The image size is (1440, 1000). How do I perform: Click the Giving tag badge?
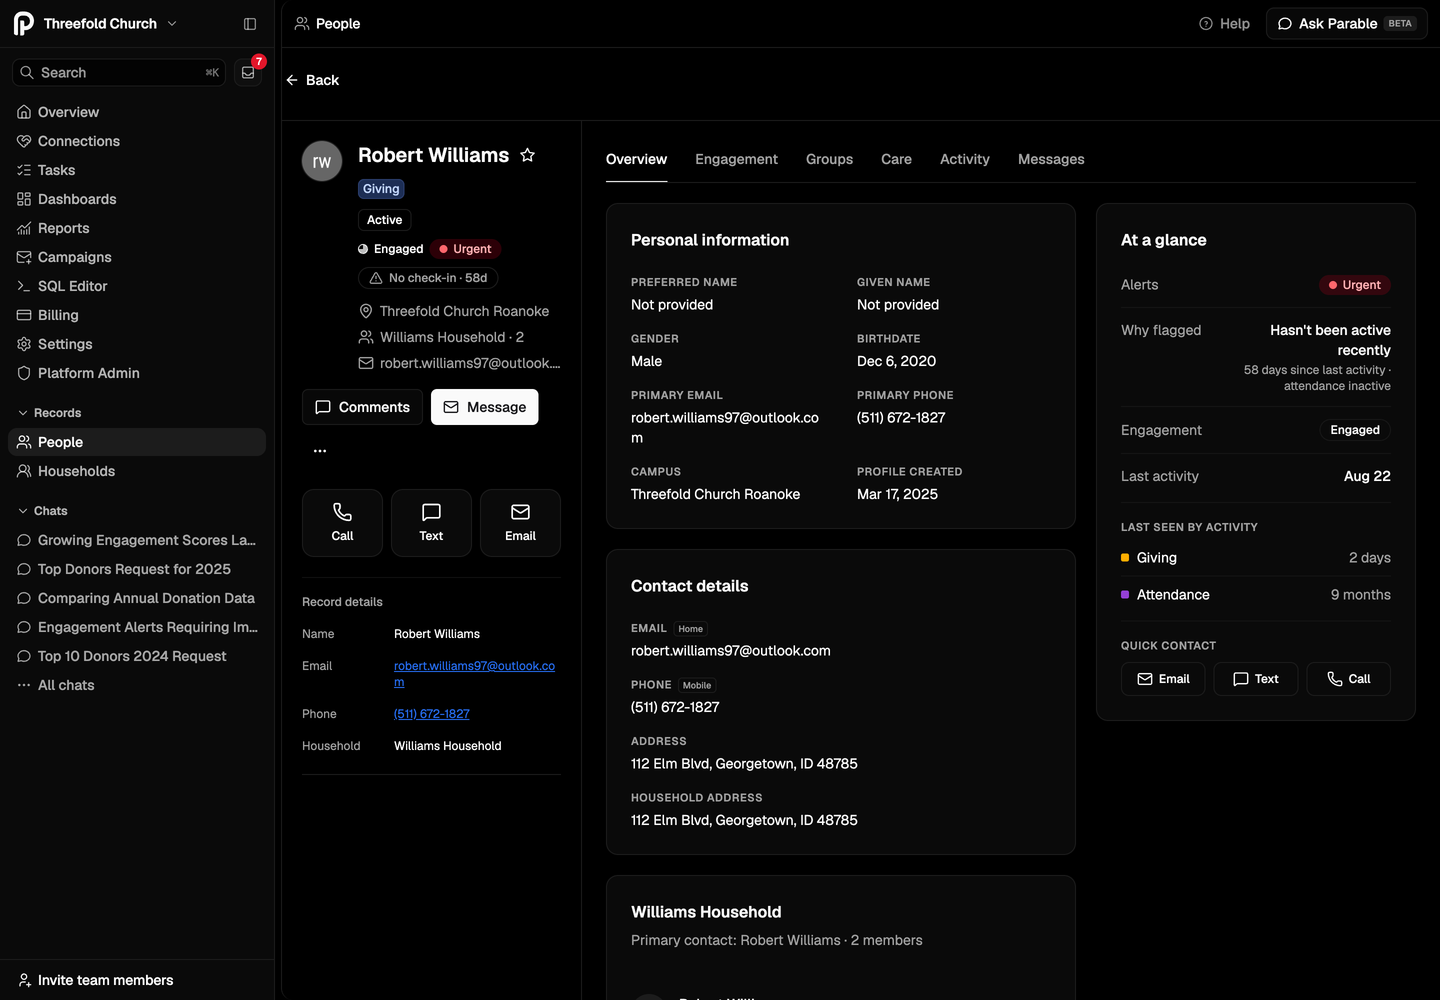coord(381,189)
